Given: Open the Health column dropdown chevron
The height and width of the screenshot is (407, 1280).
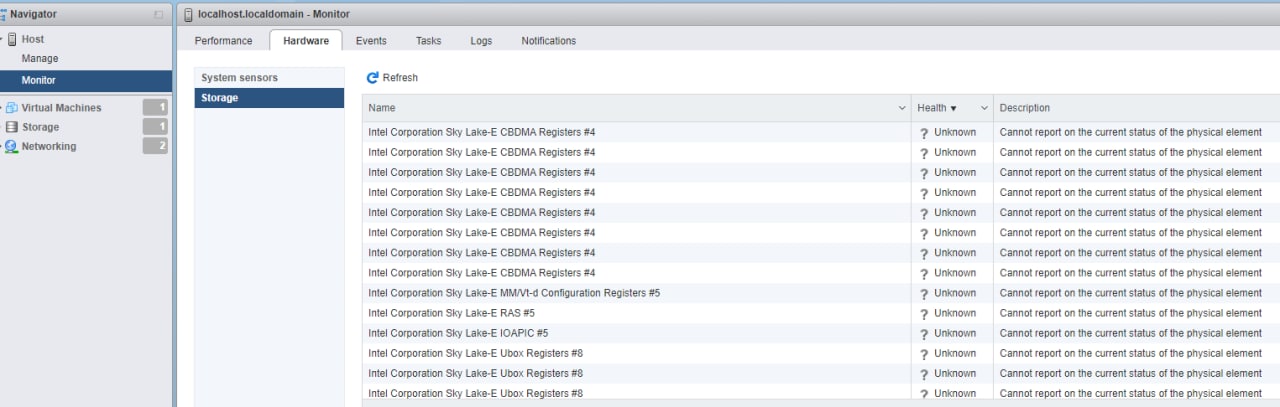Looking at the screenshot, I should [984, 108].
